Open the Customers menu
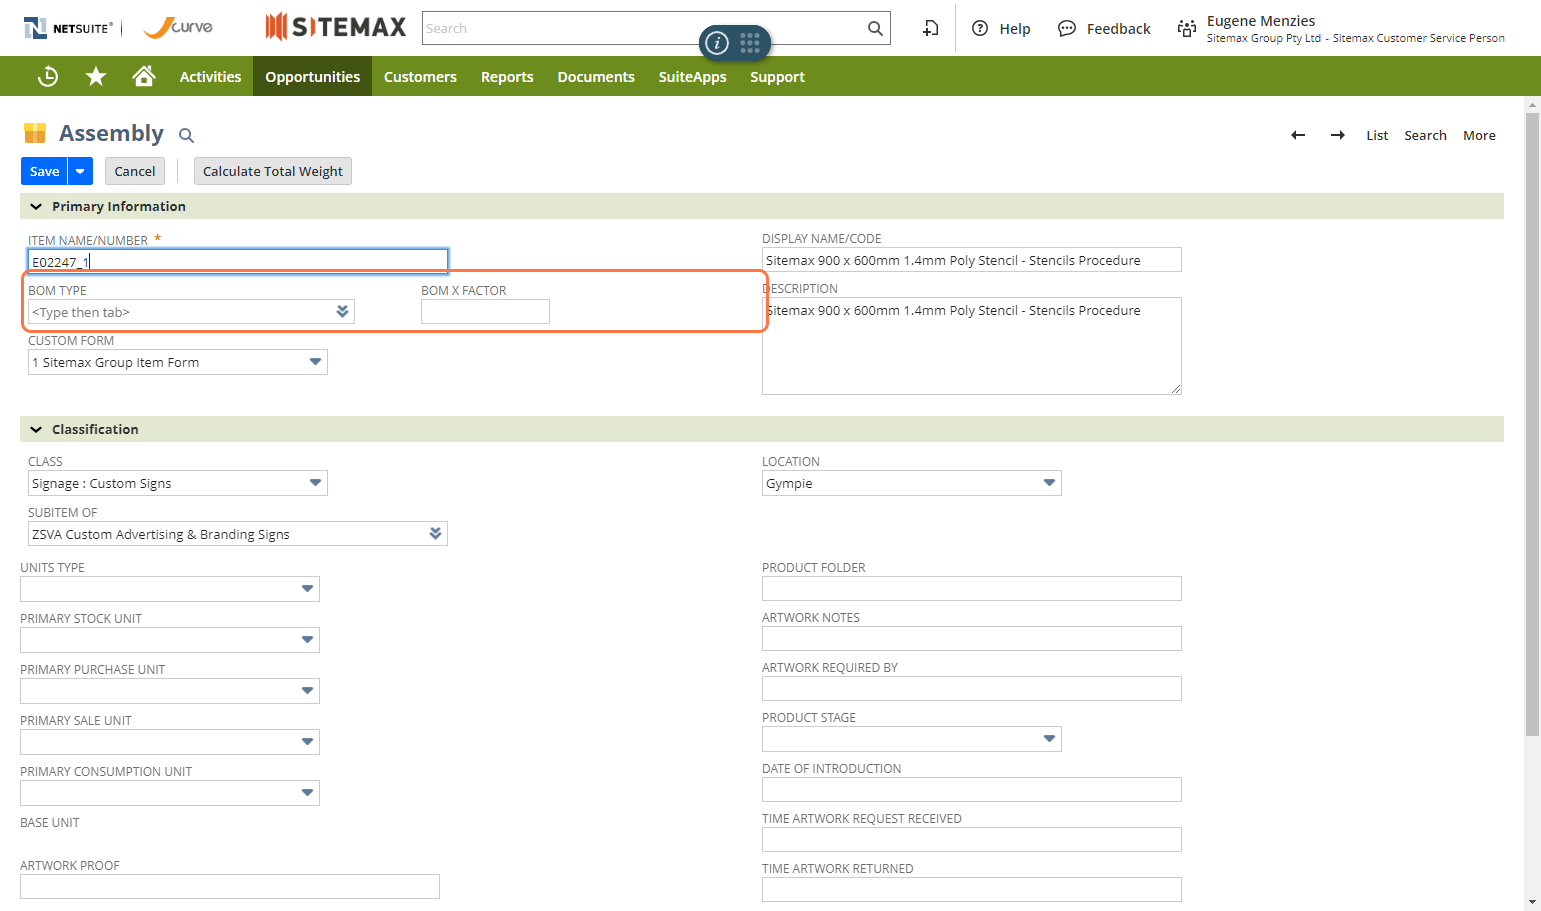Image resolution: width=1541 pixels, height=911 pixels. tap(420, 76)
